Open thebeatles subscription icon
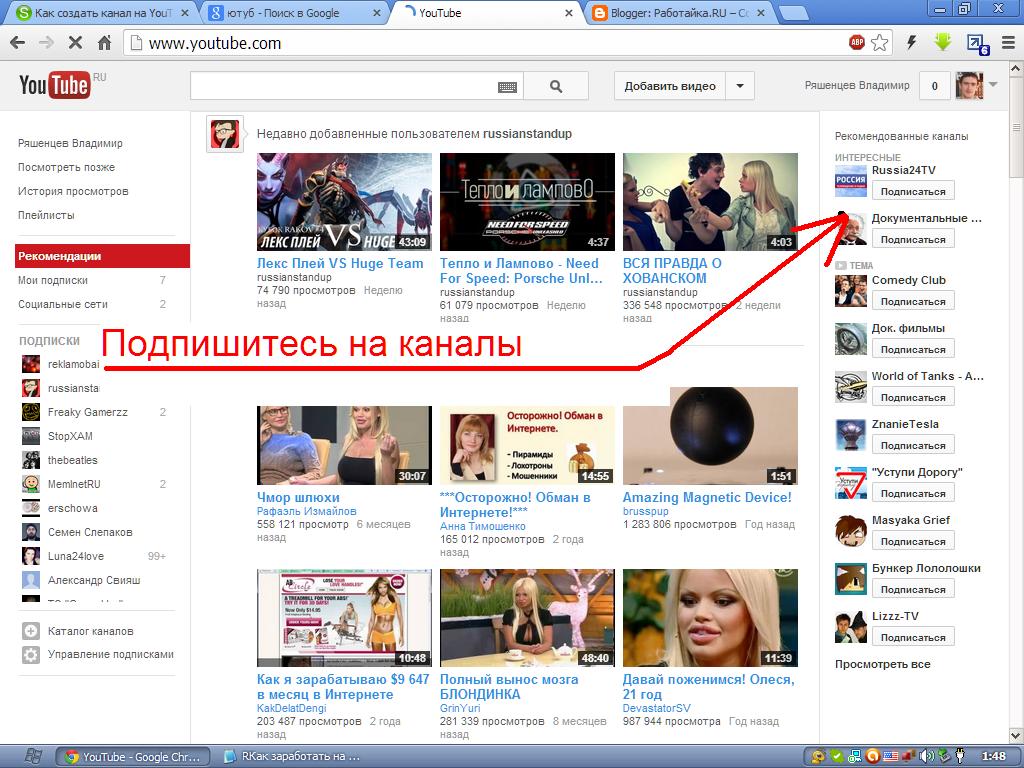Viewport: 1024px width, 768px height. tap(31, 460)
